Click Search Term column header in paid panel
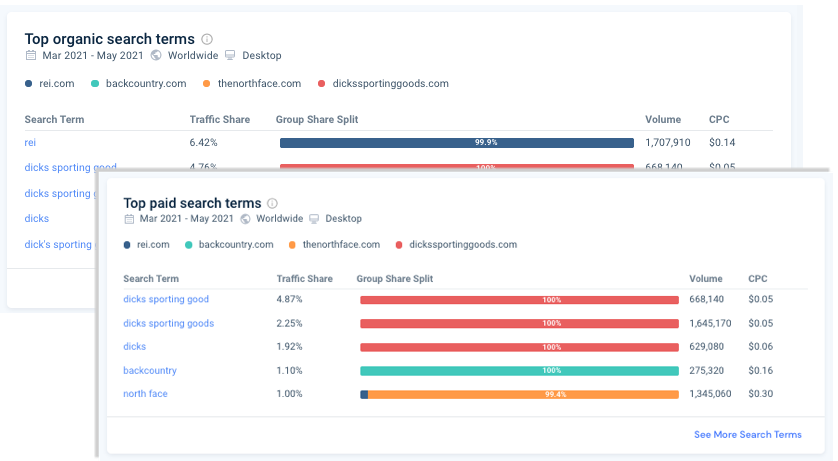The height and width of the screenshot is (461, 838). point(151,278)
